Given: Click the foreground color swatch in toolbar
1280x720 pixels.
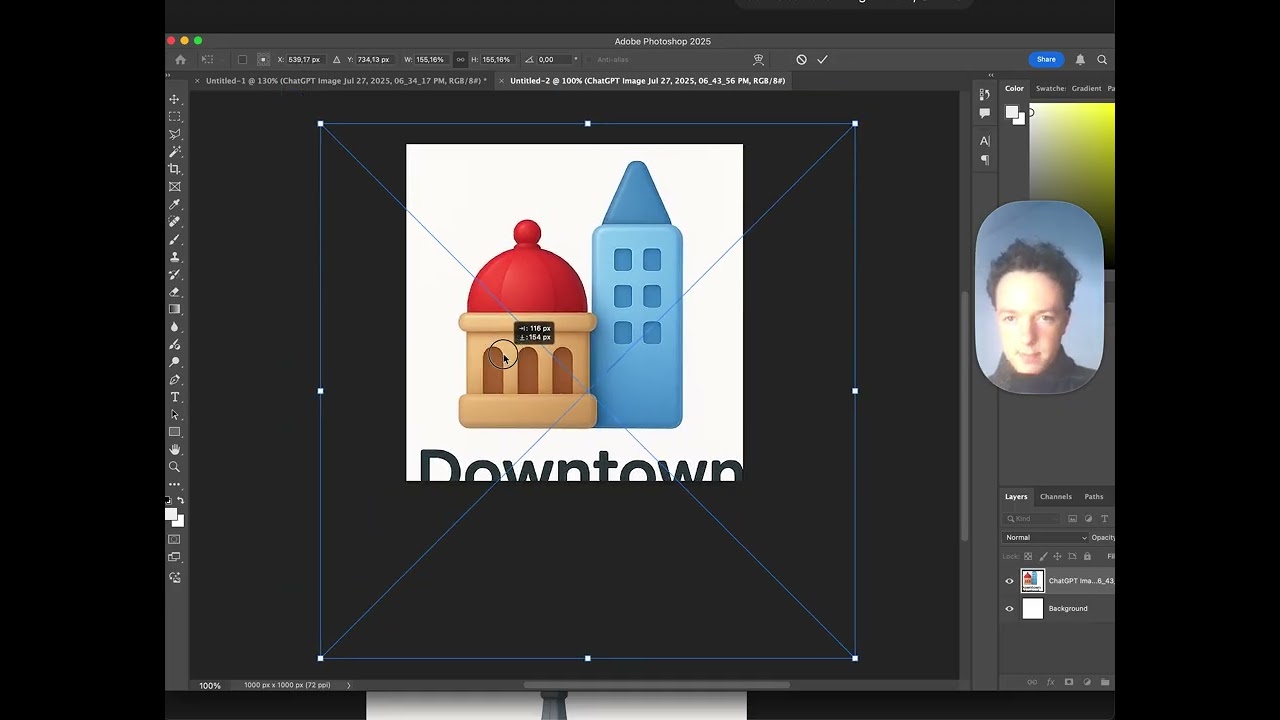Looking at the screenshot, I should (x=170, y=514).
